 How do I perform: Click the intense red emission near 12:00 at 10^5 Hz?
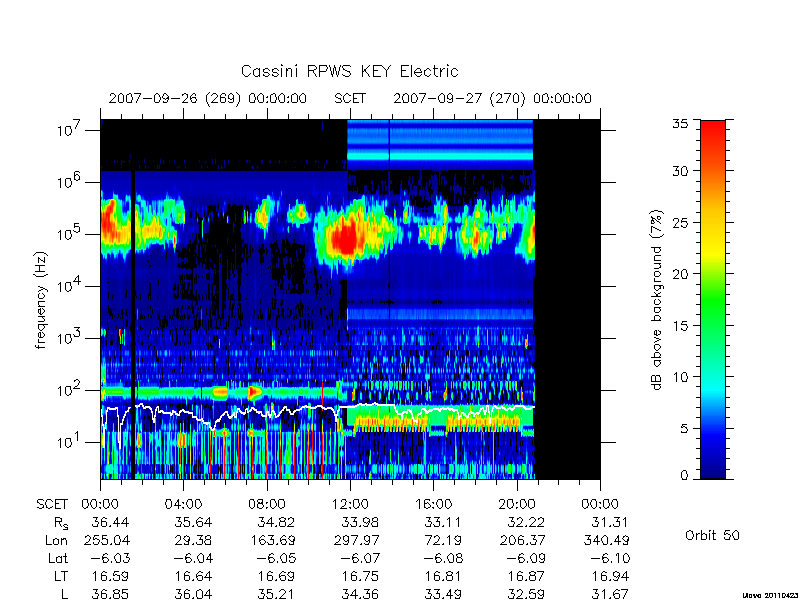(347, 240)
